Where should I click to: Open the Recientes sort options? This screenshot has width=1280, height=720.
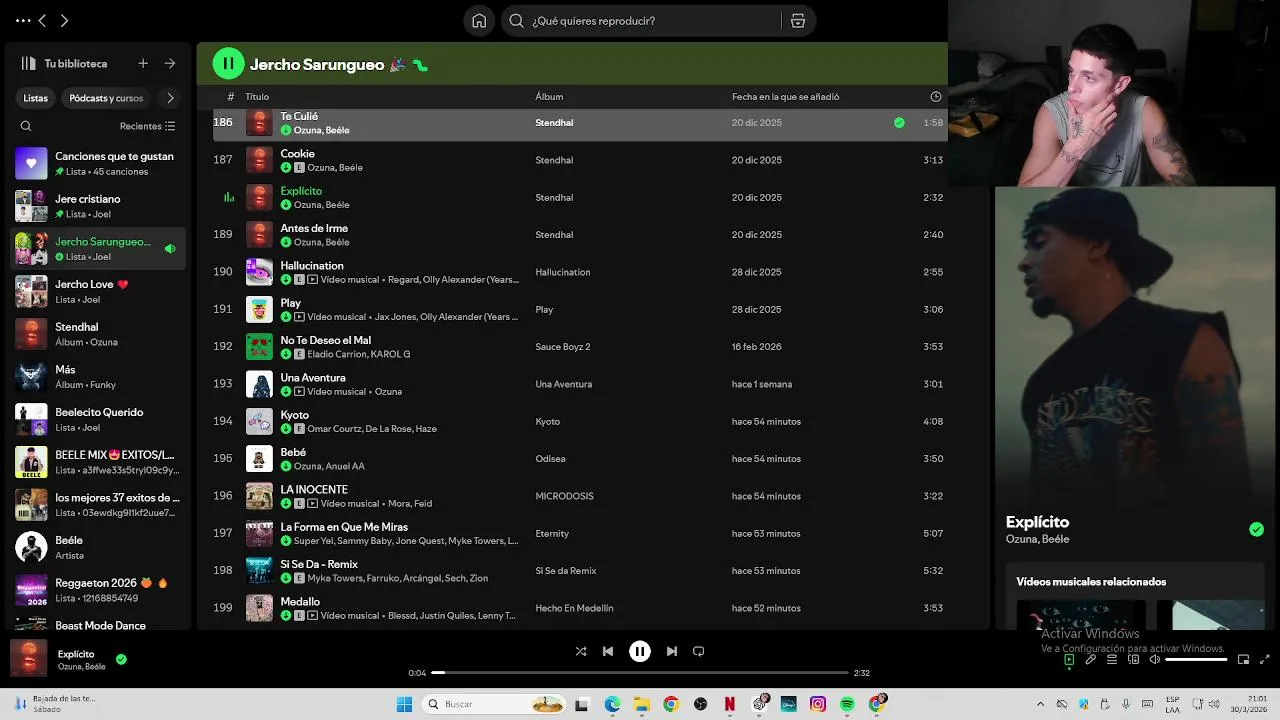[148, 126]
